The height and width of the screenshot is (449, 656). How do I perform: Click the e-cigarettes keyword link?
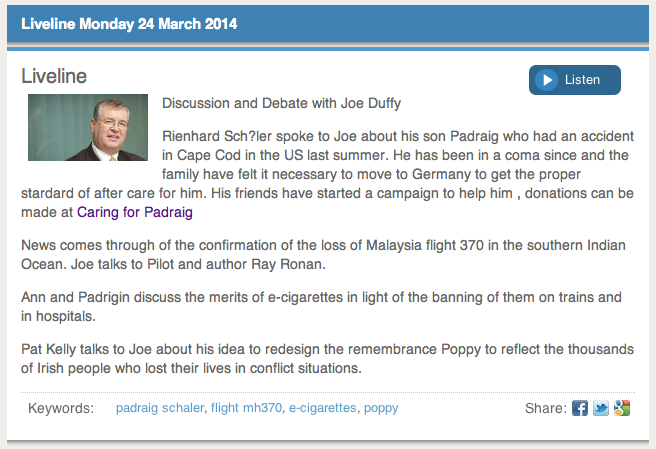tap(322, 408)
